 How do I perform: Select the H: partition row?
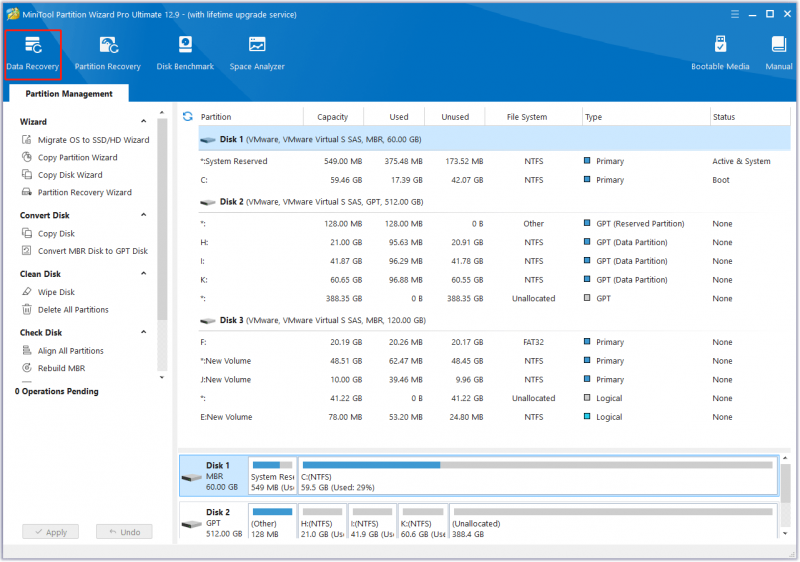494,242
